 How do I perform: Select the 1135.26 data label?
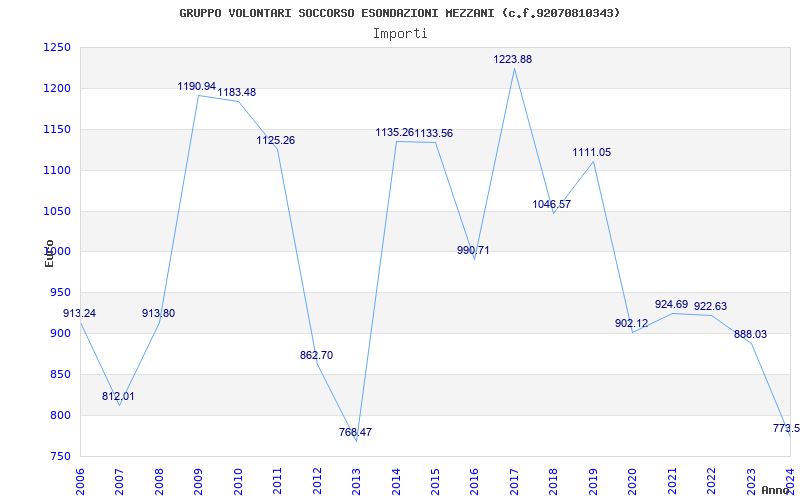point(394,133)
